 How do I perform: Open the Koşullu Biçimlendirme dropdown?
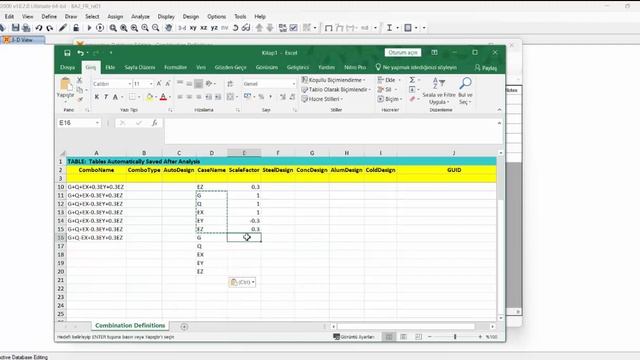pyautogui.click(x=333, y=80)
